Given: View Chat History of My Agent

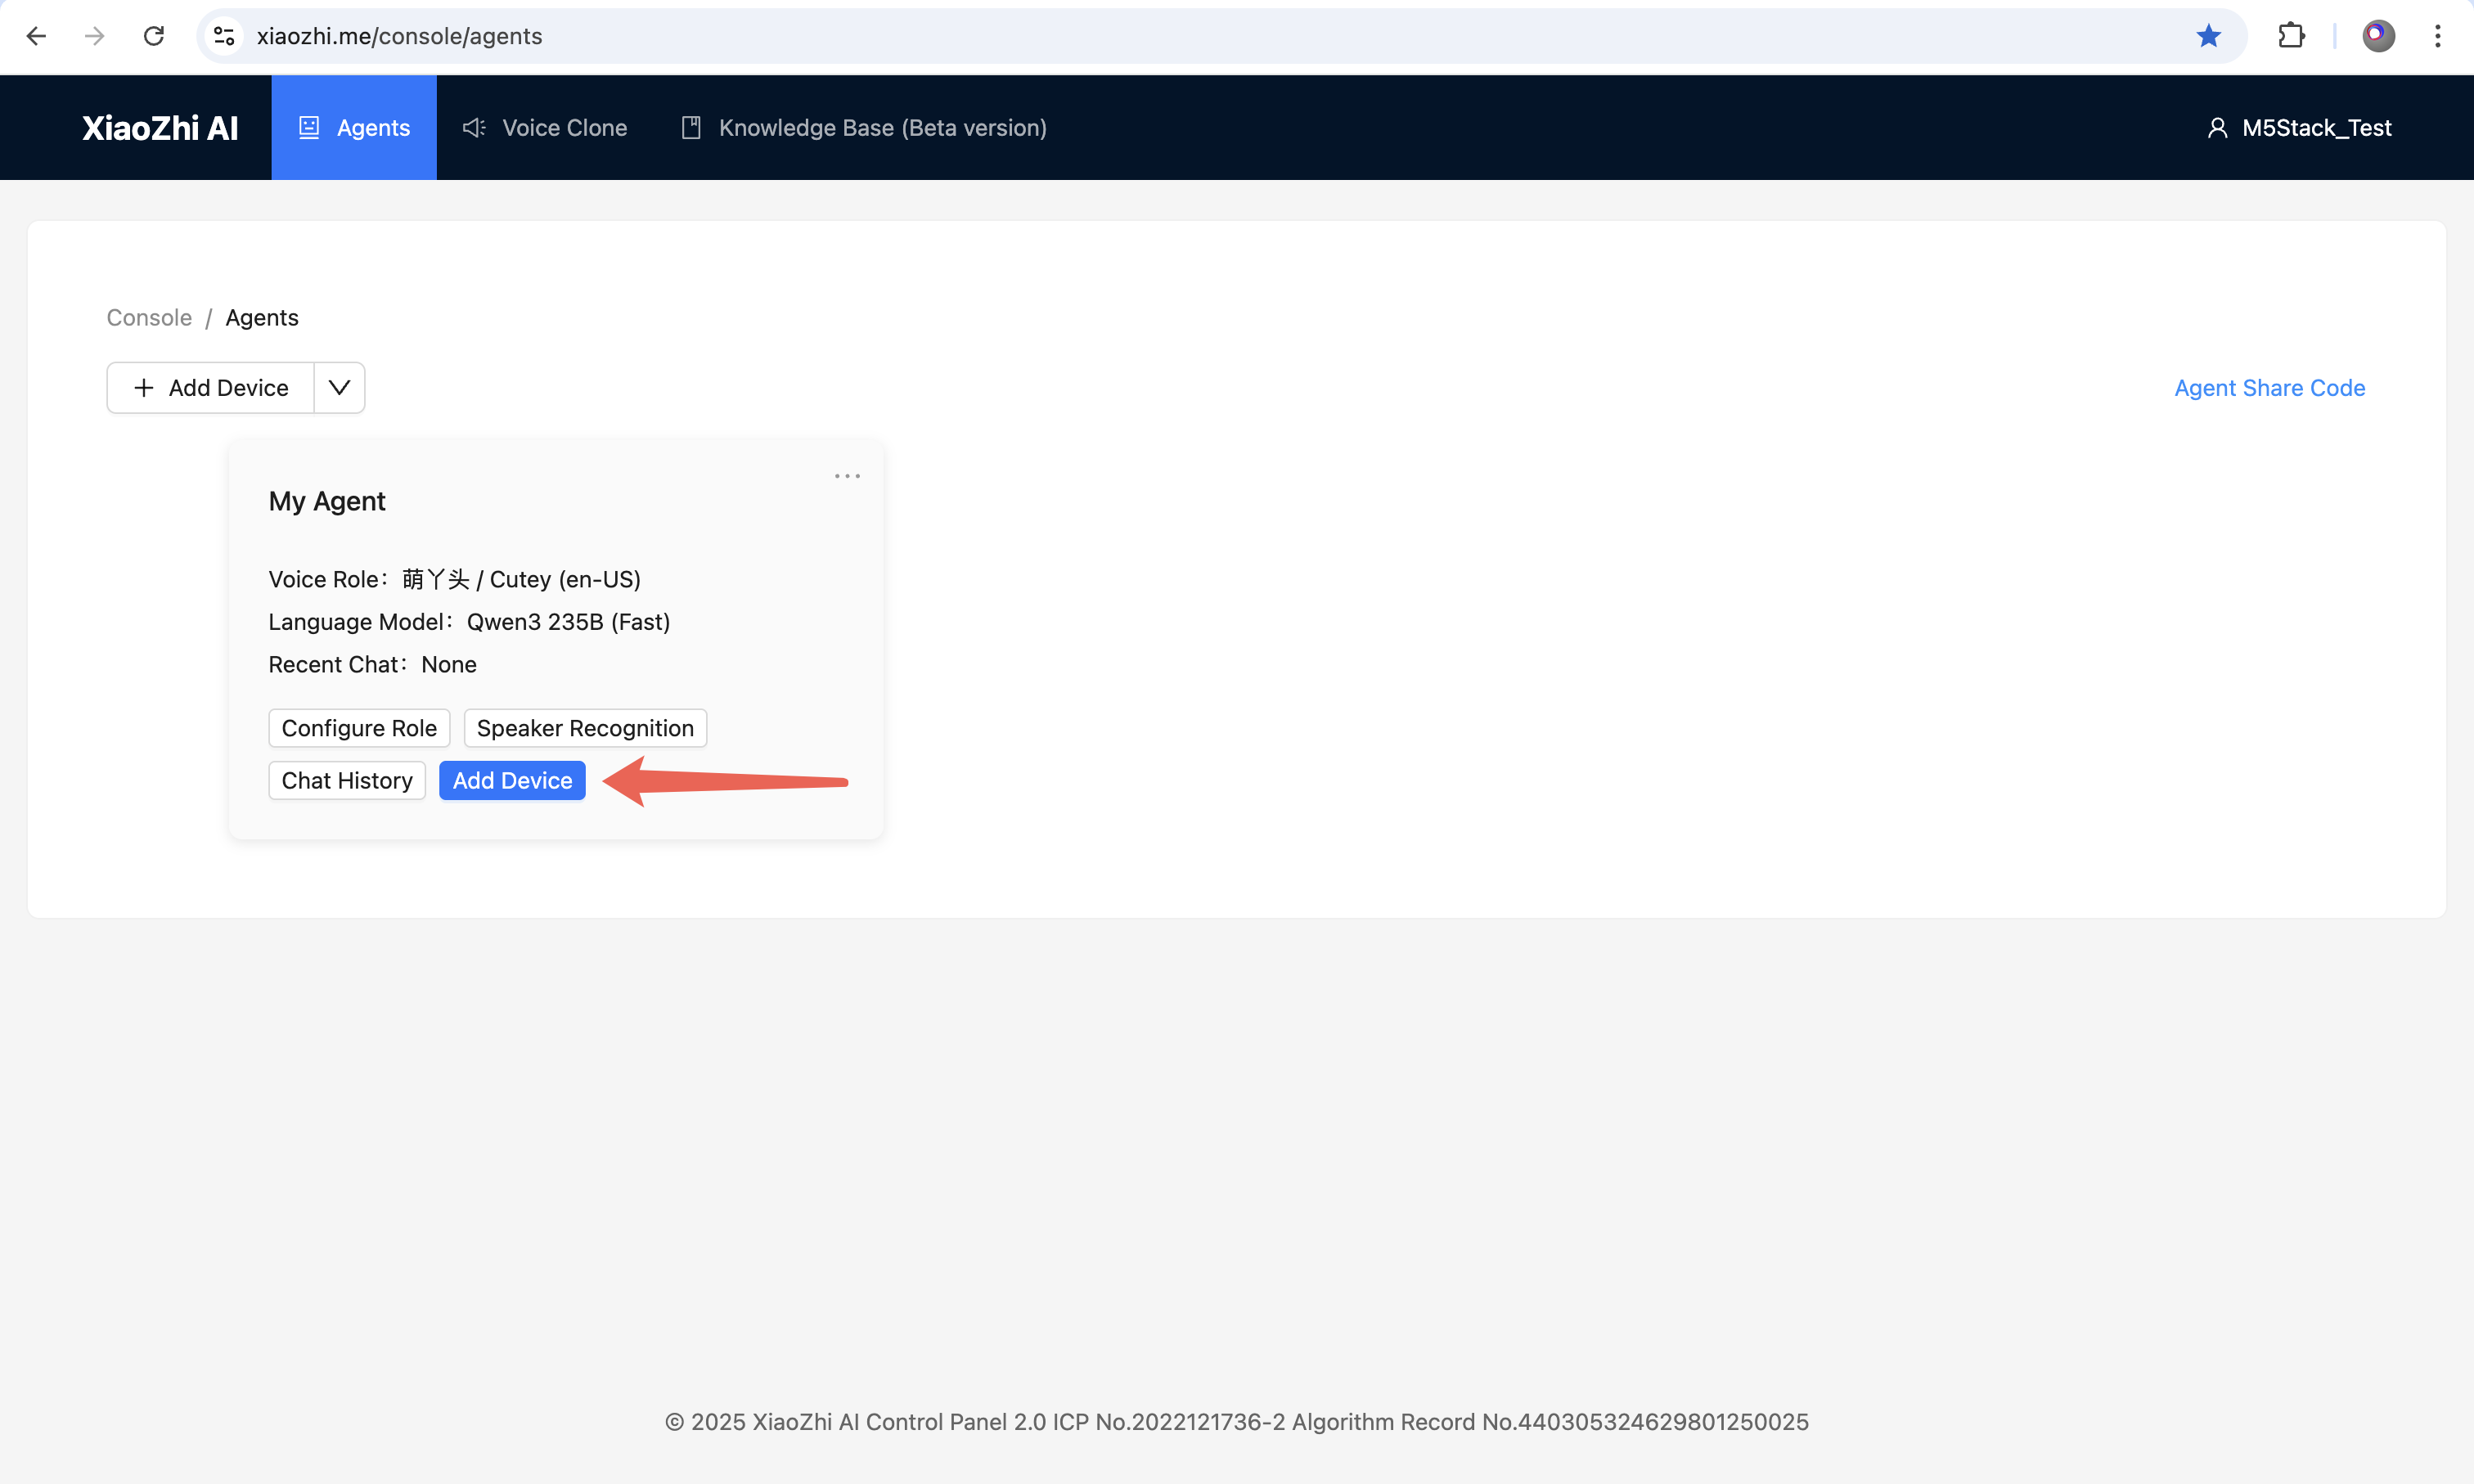Looking at the screenshot, I should click(x=347, y=781).
